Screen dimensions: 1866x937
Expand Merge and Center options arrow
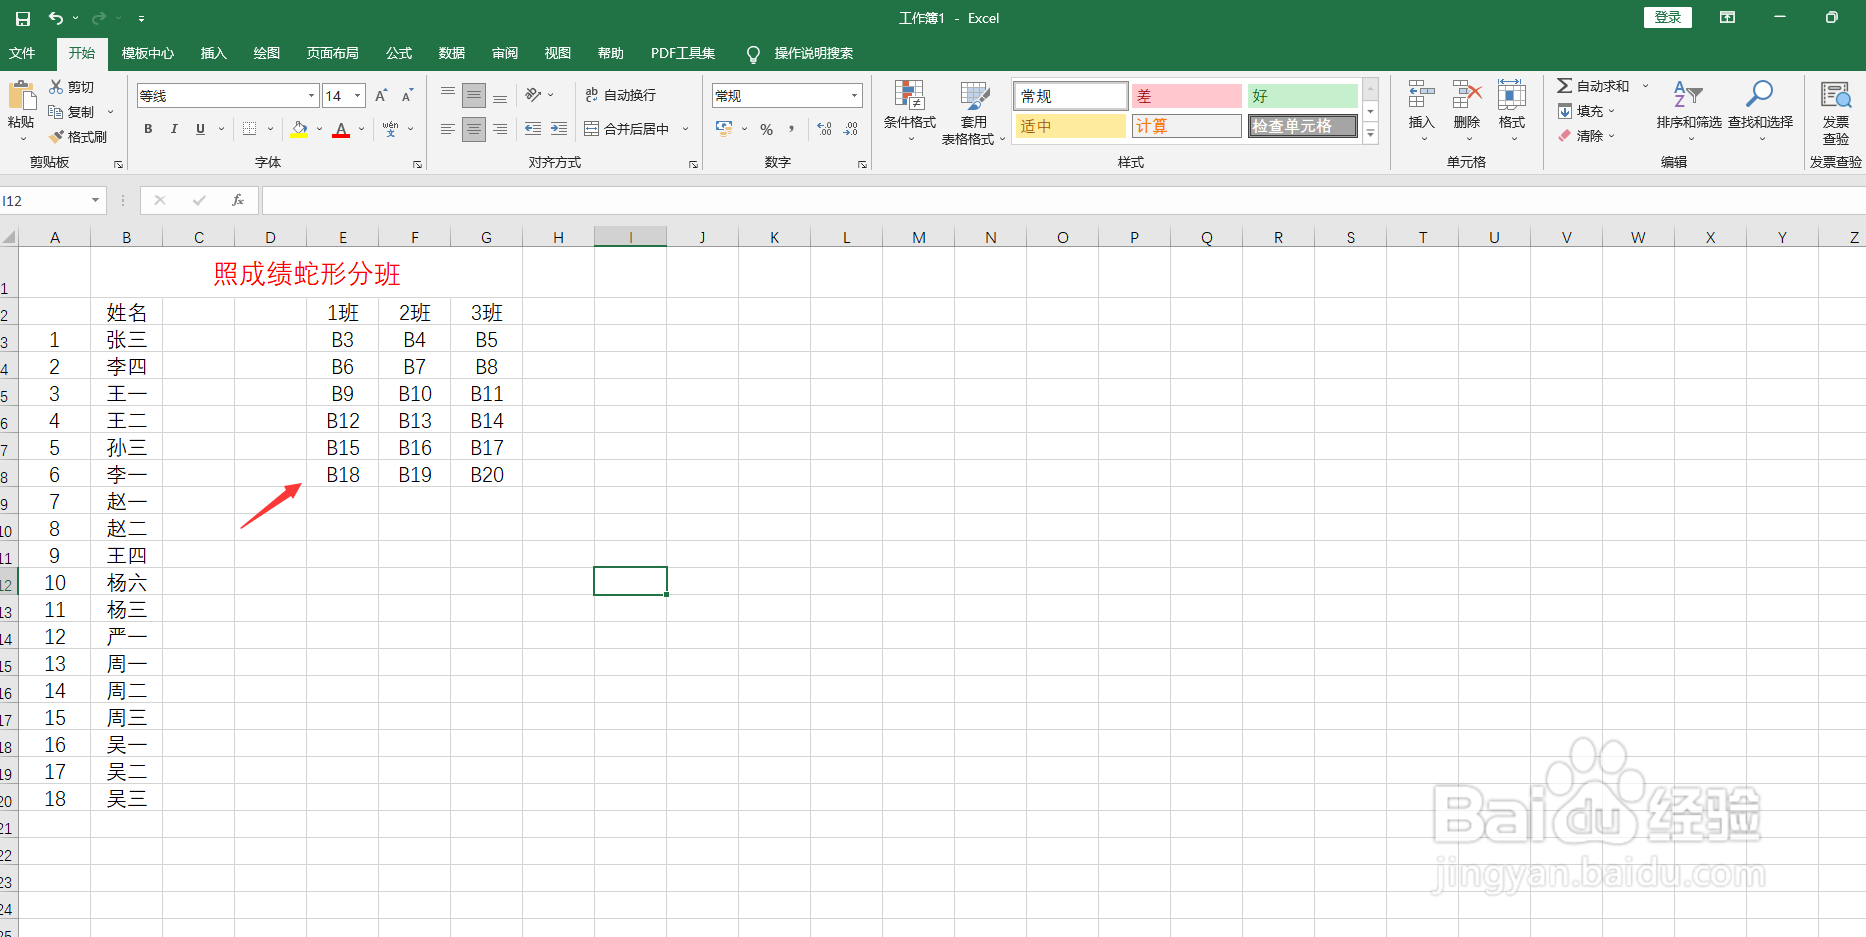686,129
